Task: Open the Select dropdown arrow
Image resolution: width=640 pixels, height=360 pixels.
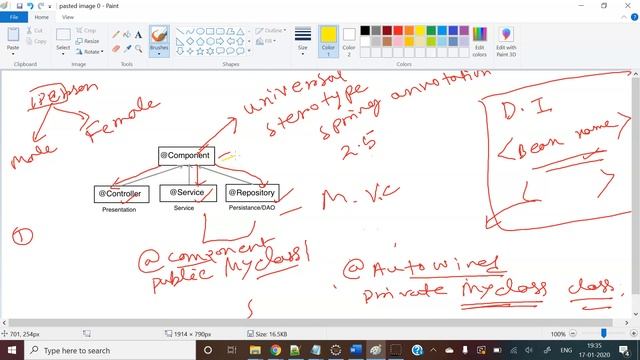Action: [63, 54]
